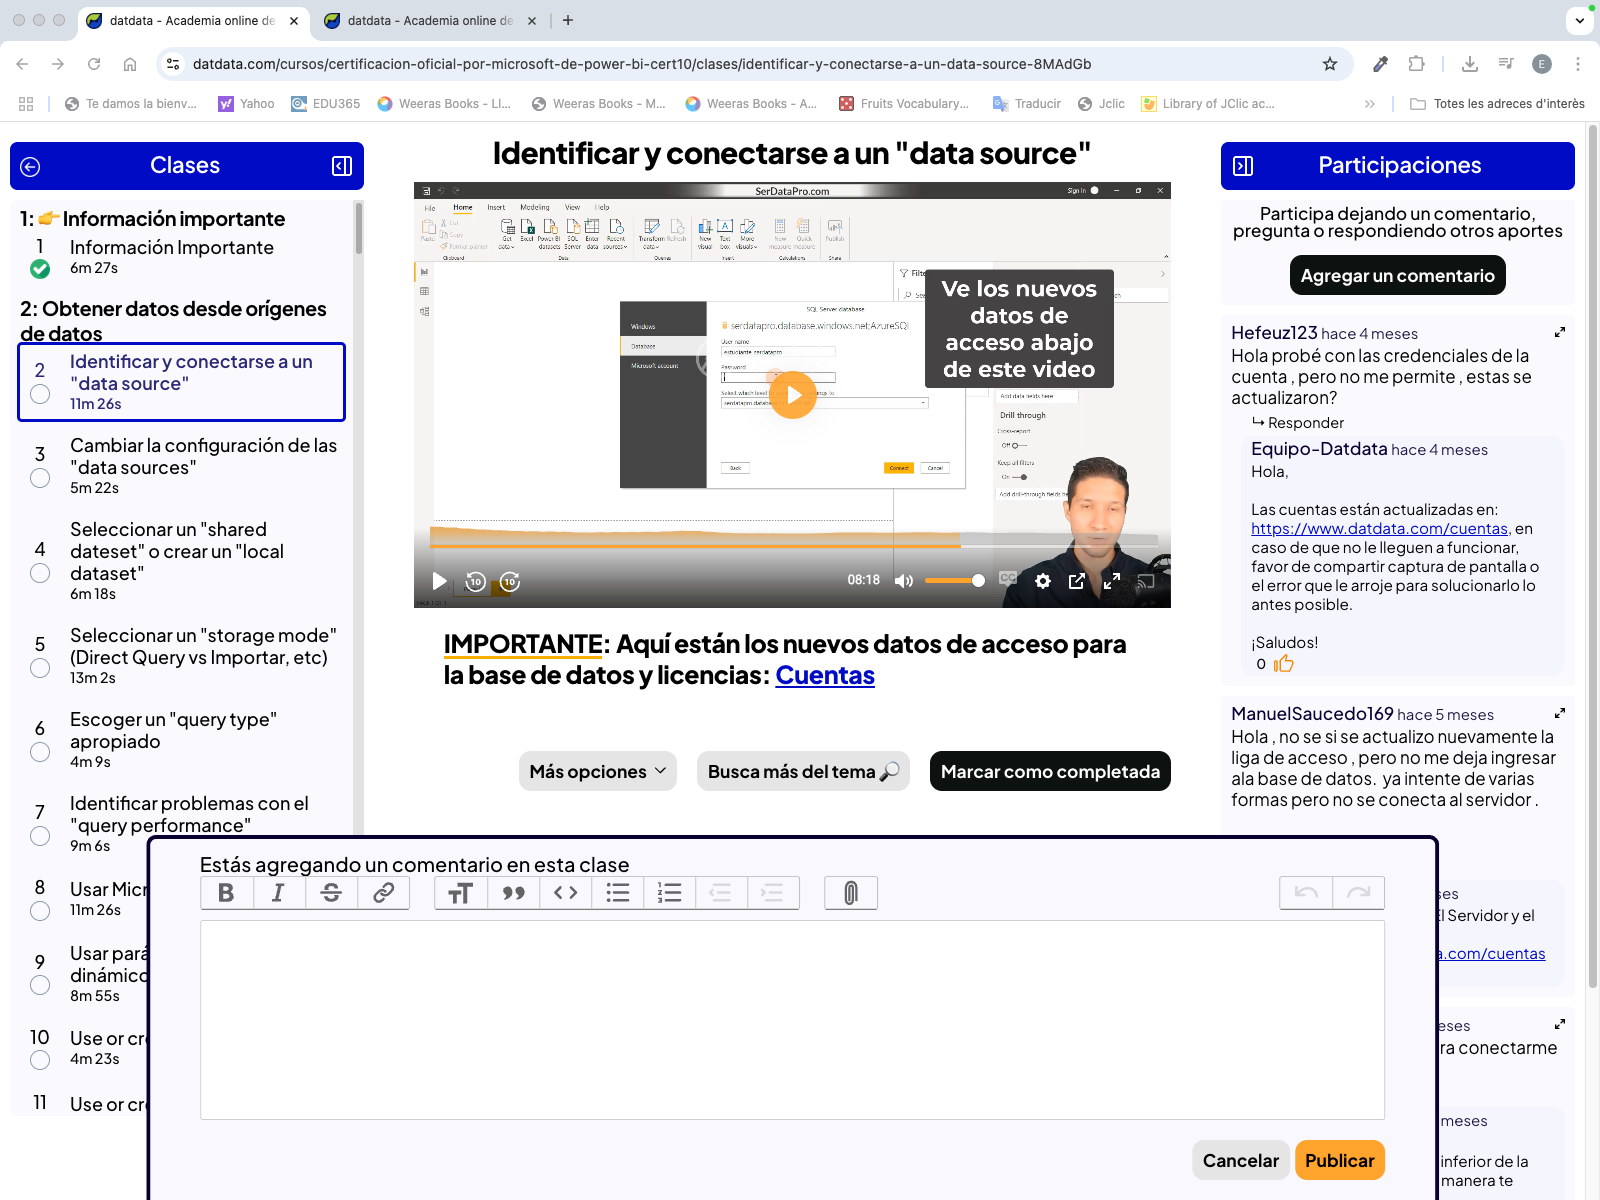Toggle completion circle for class 7
Screen dimensions: 1600x1200
tap(40, 836)
